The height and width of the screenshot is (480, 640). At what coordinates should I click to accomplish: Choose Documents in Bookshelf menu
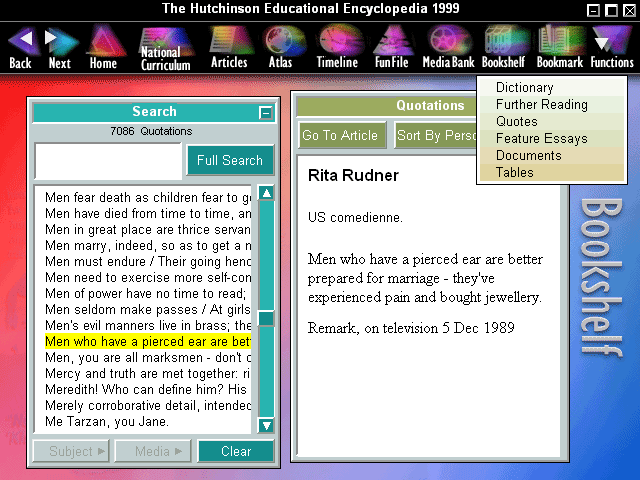[552, 156]
